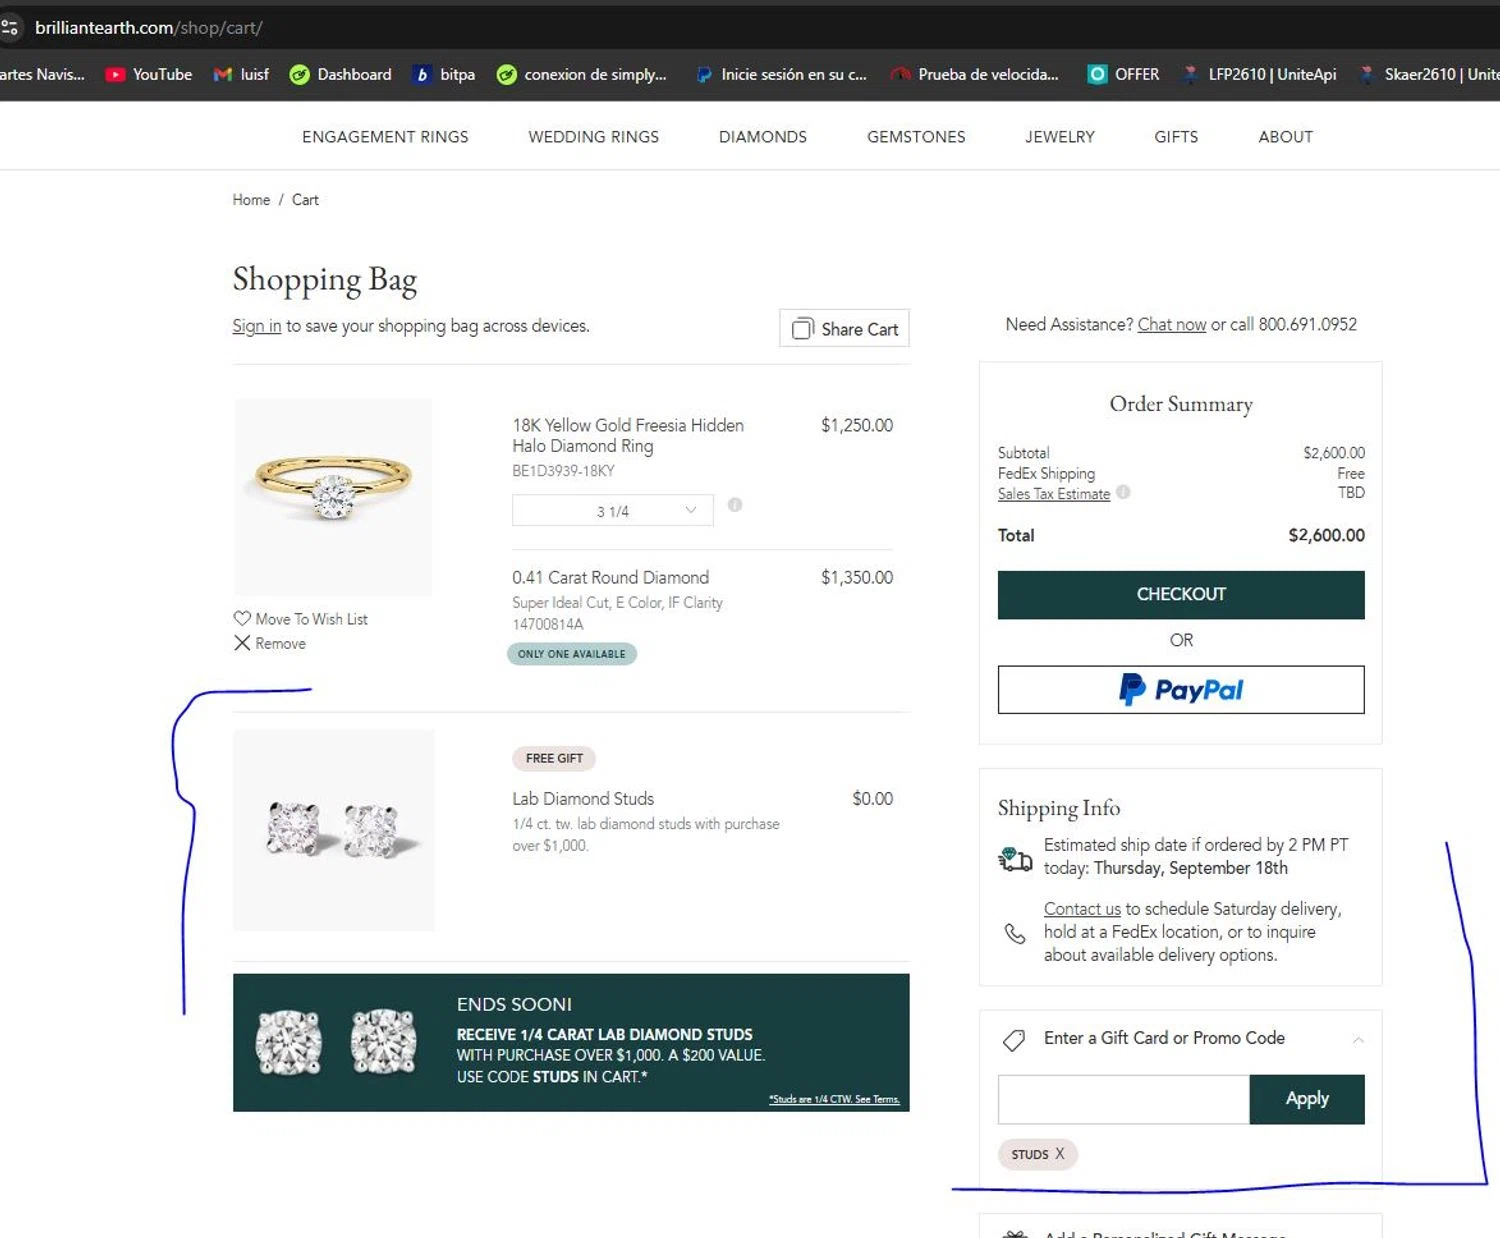The image size is (1500, 1238).
Task: Click the X icon to remove ring
Action: (x=242, y=643)
